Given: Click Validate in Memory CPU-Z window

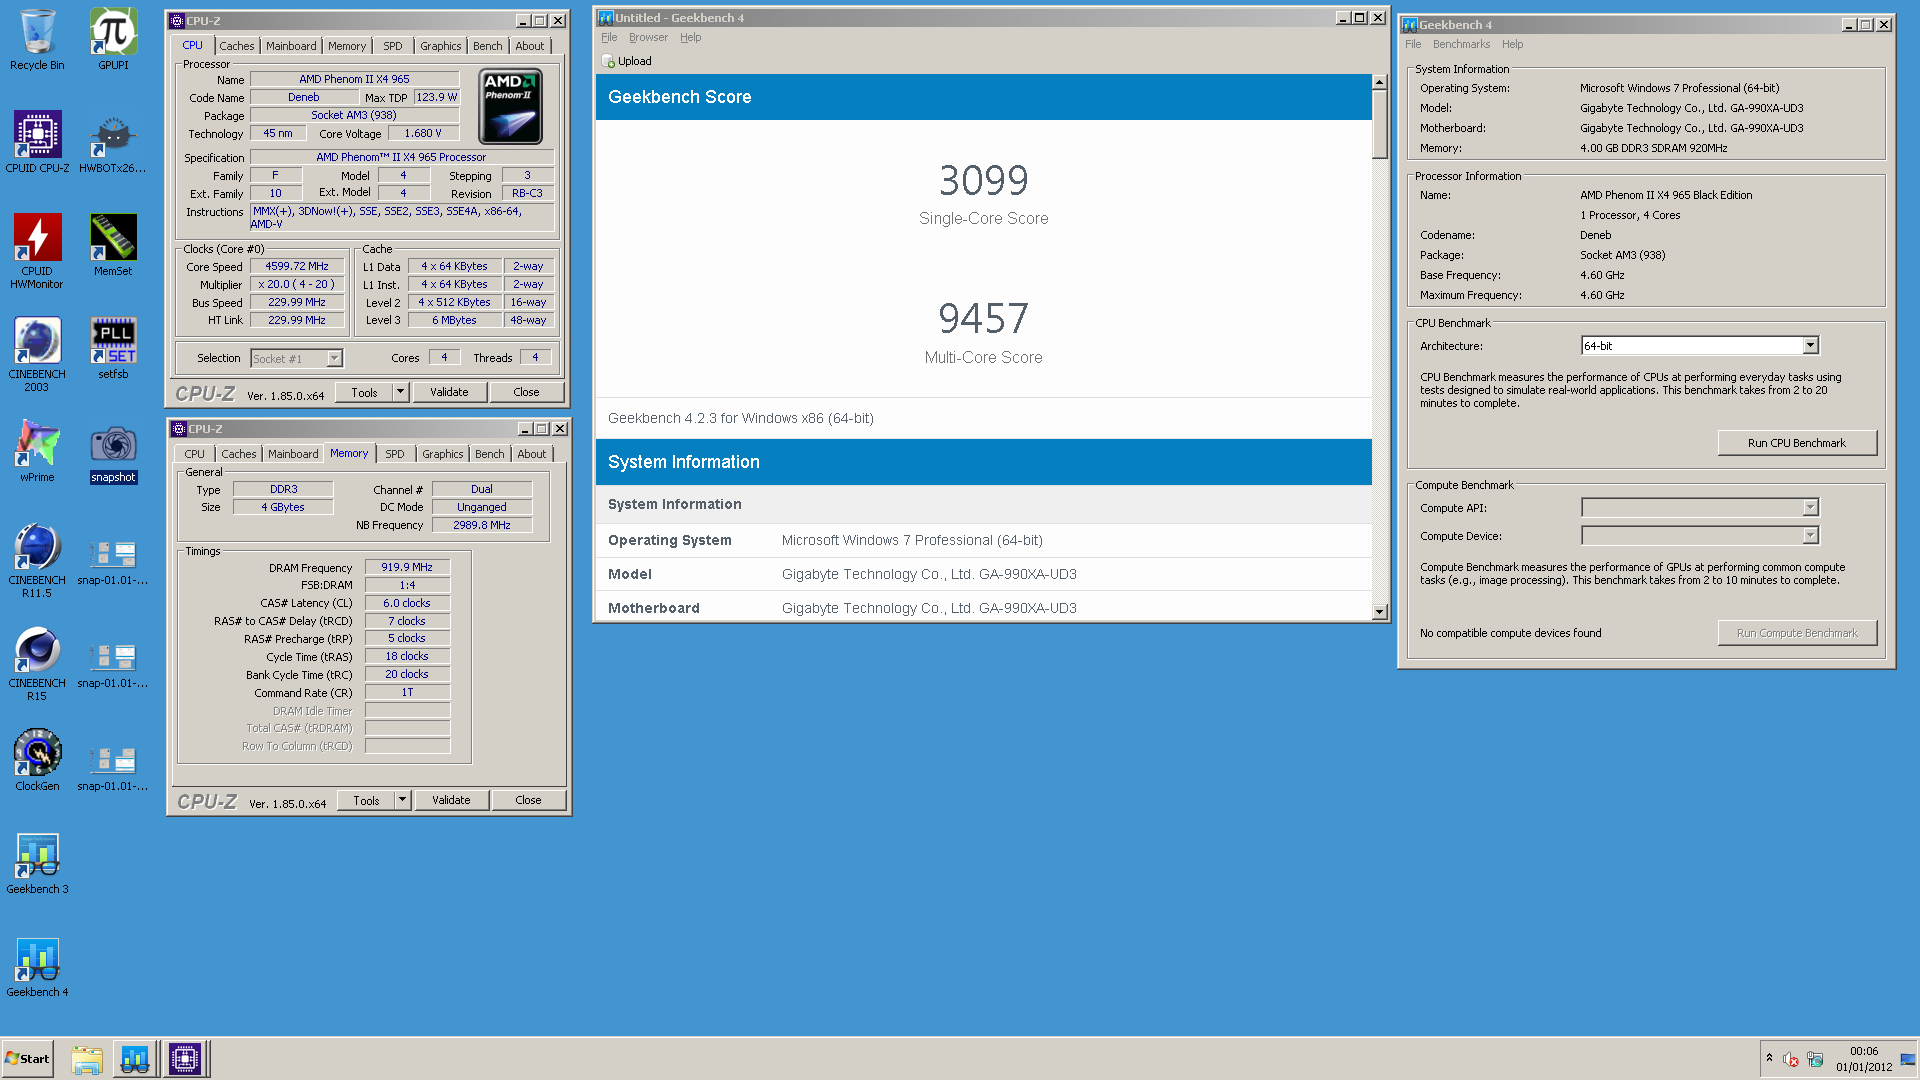Looking at the screenshot, I should coord(451,801).
